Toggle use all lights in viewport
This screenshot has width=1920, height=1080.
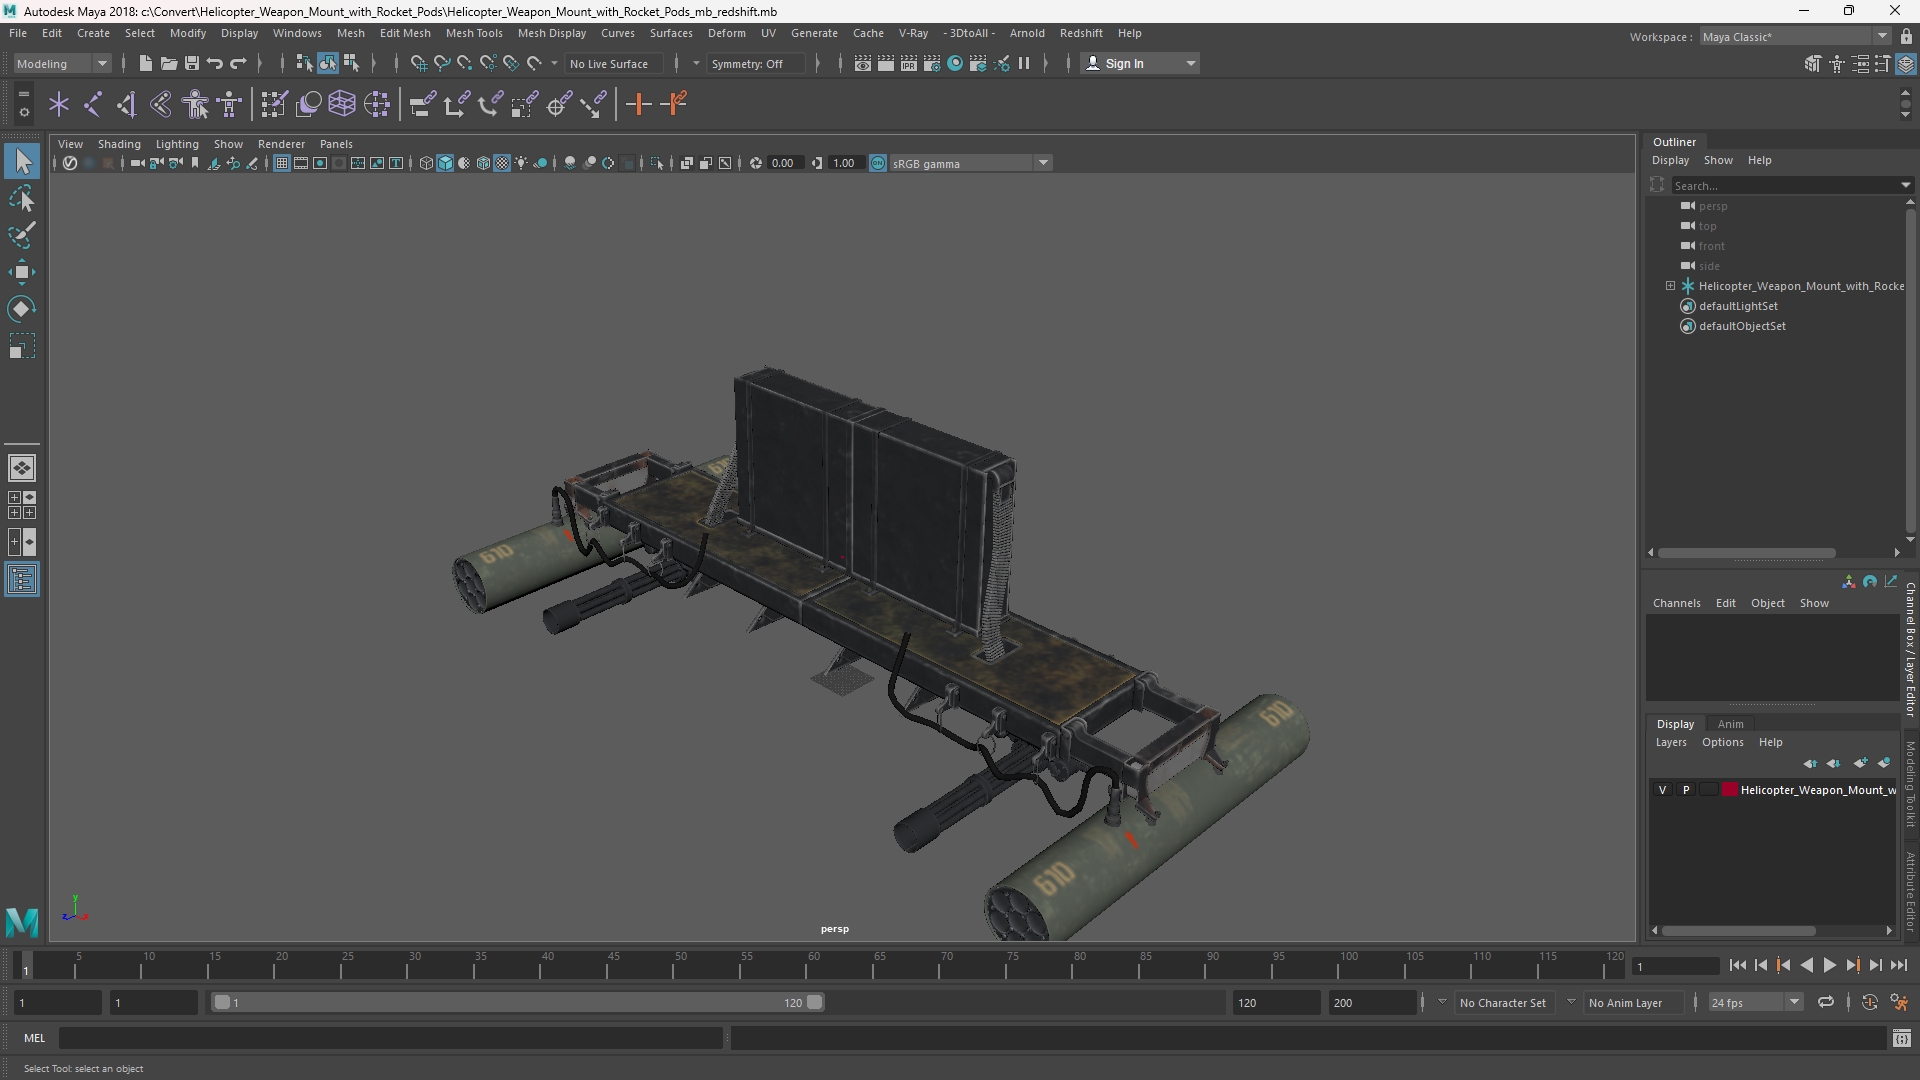point(521,163)
